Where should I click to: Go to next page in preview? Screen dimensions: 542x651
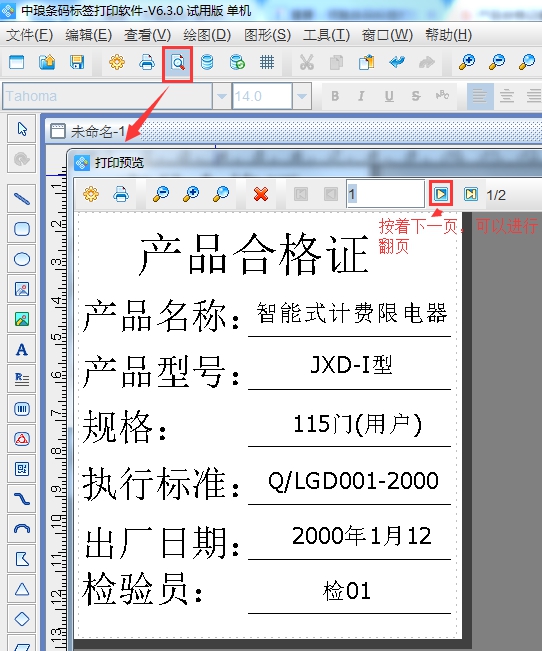tap(441, 193)
